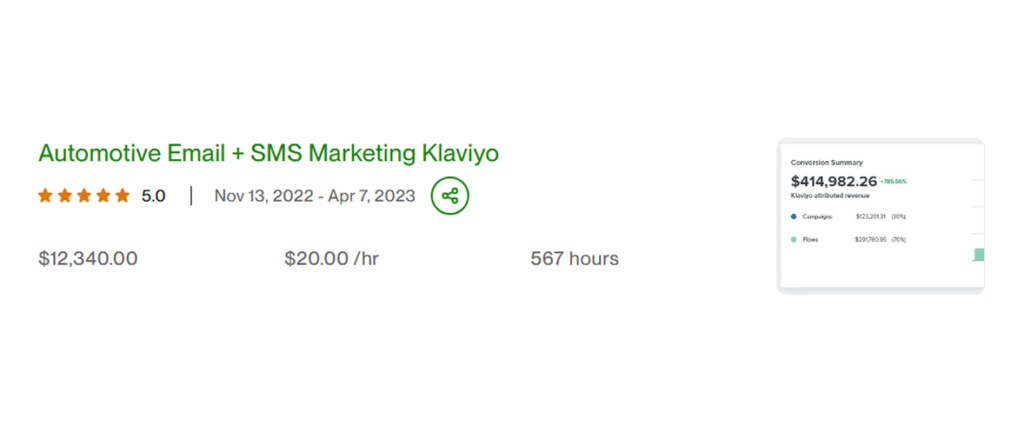Click the Flows label in the preview
The width and height of the screenshot is (1024, 426).
pyautogui.click(x=811, y=240)
